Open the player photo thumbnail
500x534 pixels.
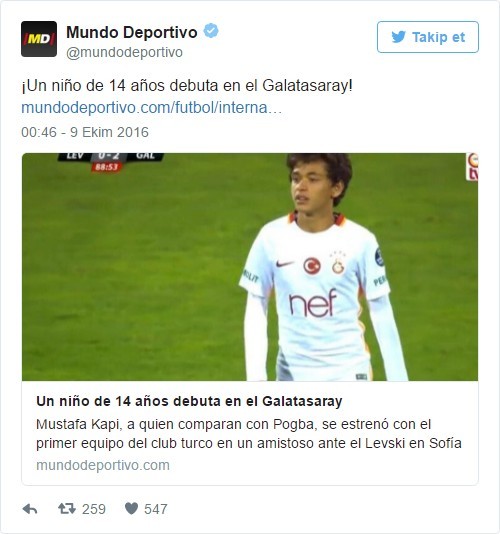(x=250, y=267)
